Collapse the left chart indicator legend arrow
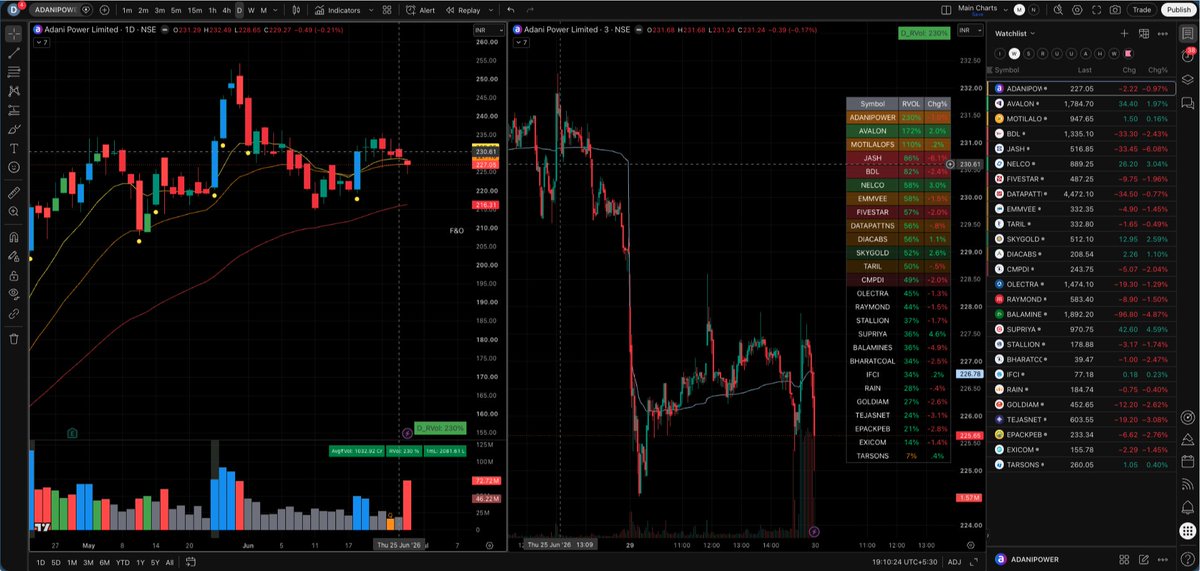Screen dimensions: 1200x571 40,43
